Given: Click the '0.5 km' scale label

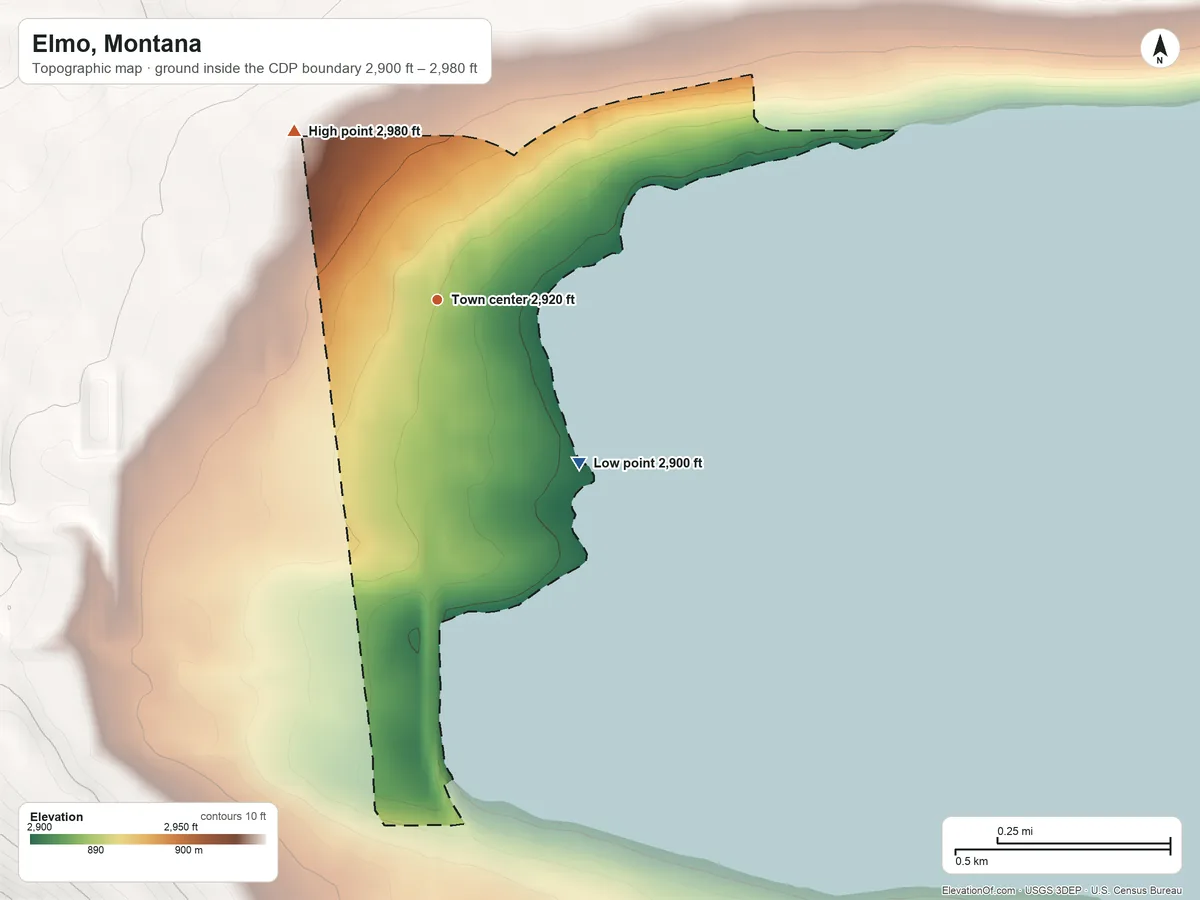Looking at the screenshot, I should (971, 861).
